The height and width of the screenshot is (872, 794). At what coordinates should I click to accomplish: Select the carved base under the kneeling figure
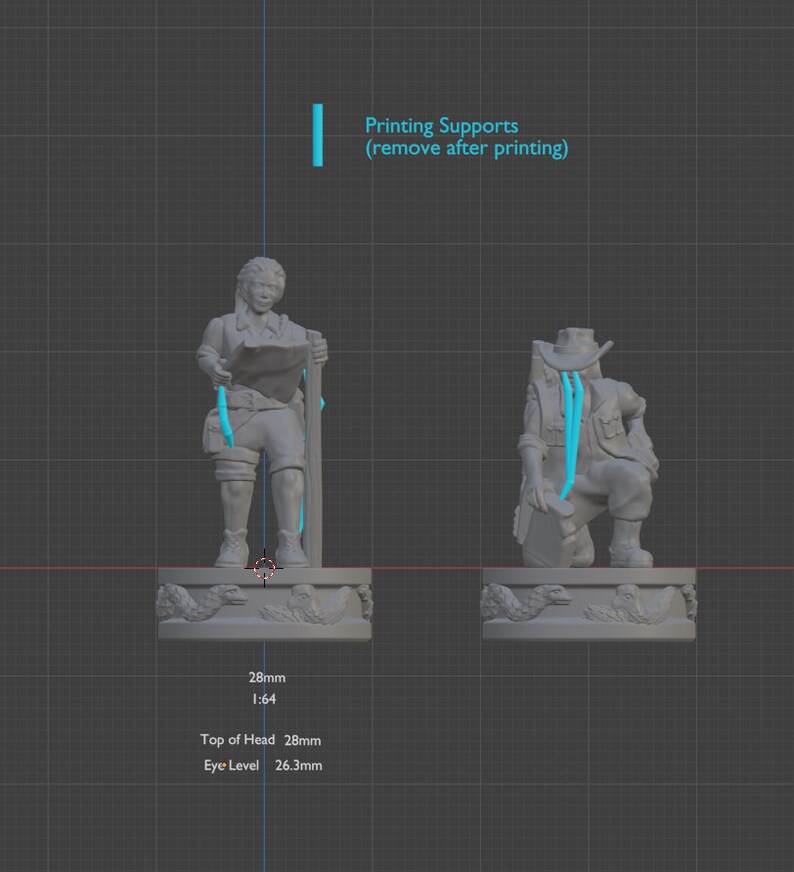click(589, 605)
